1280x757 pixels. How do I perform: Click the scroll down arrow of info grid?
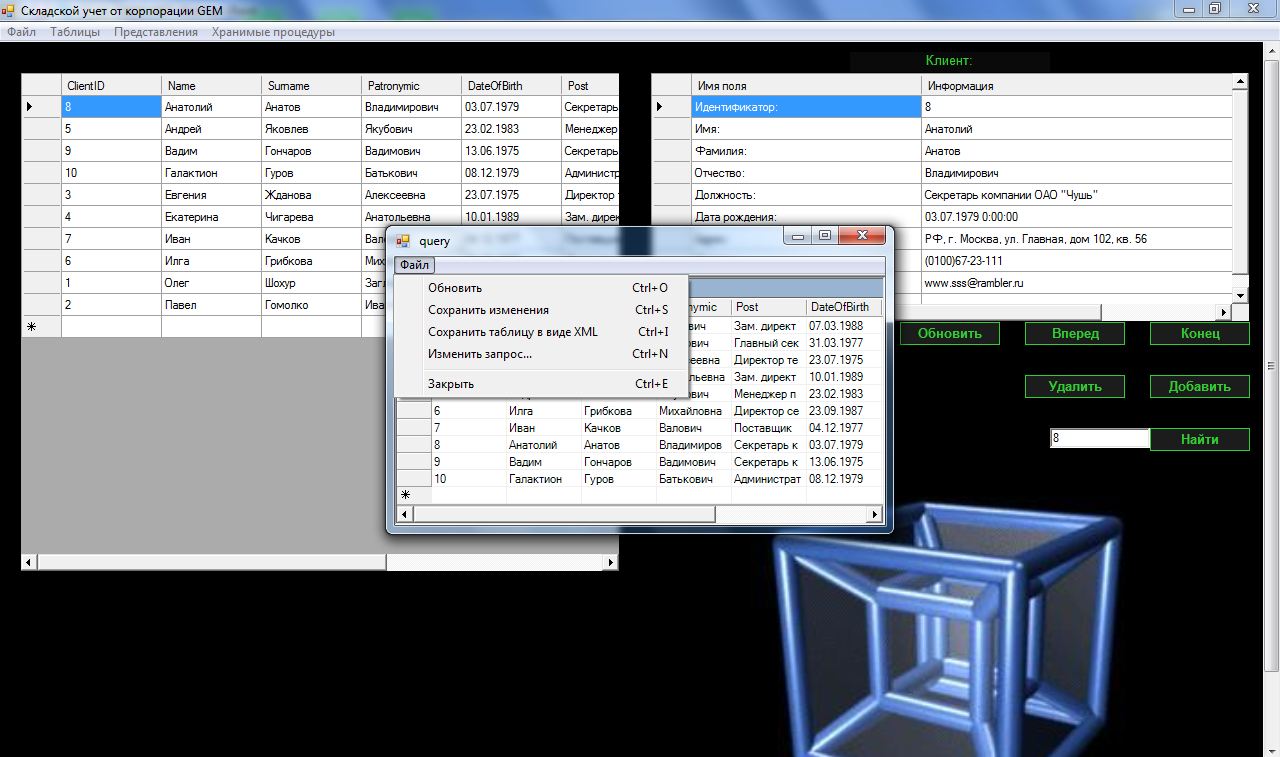point(1240,296)
